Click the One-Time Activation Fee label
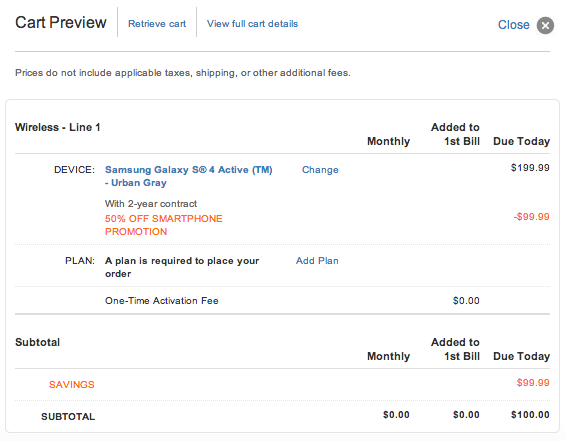 coord(161,300)
